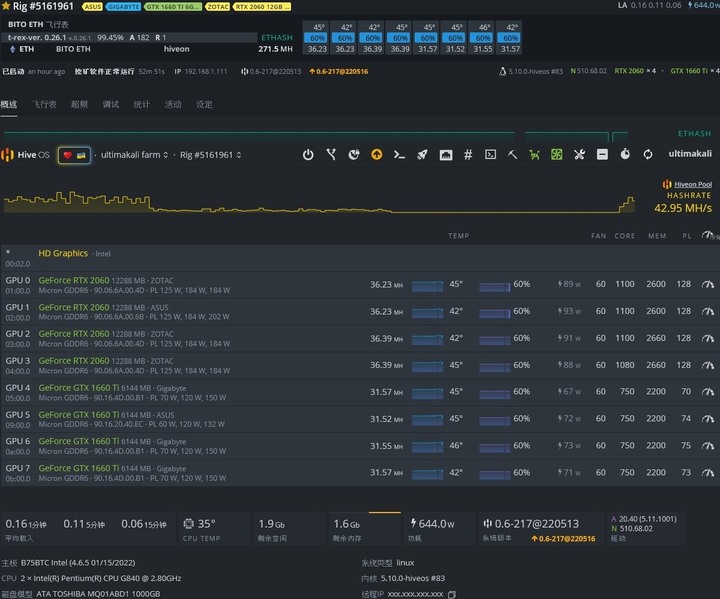Click the first 60% fan tile at top

(317, 38)
